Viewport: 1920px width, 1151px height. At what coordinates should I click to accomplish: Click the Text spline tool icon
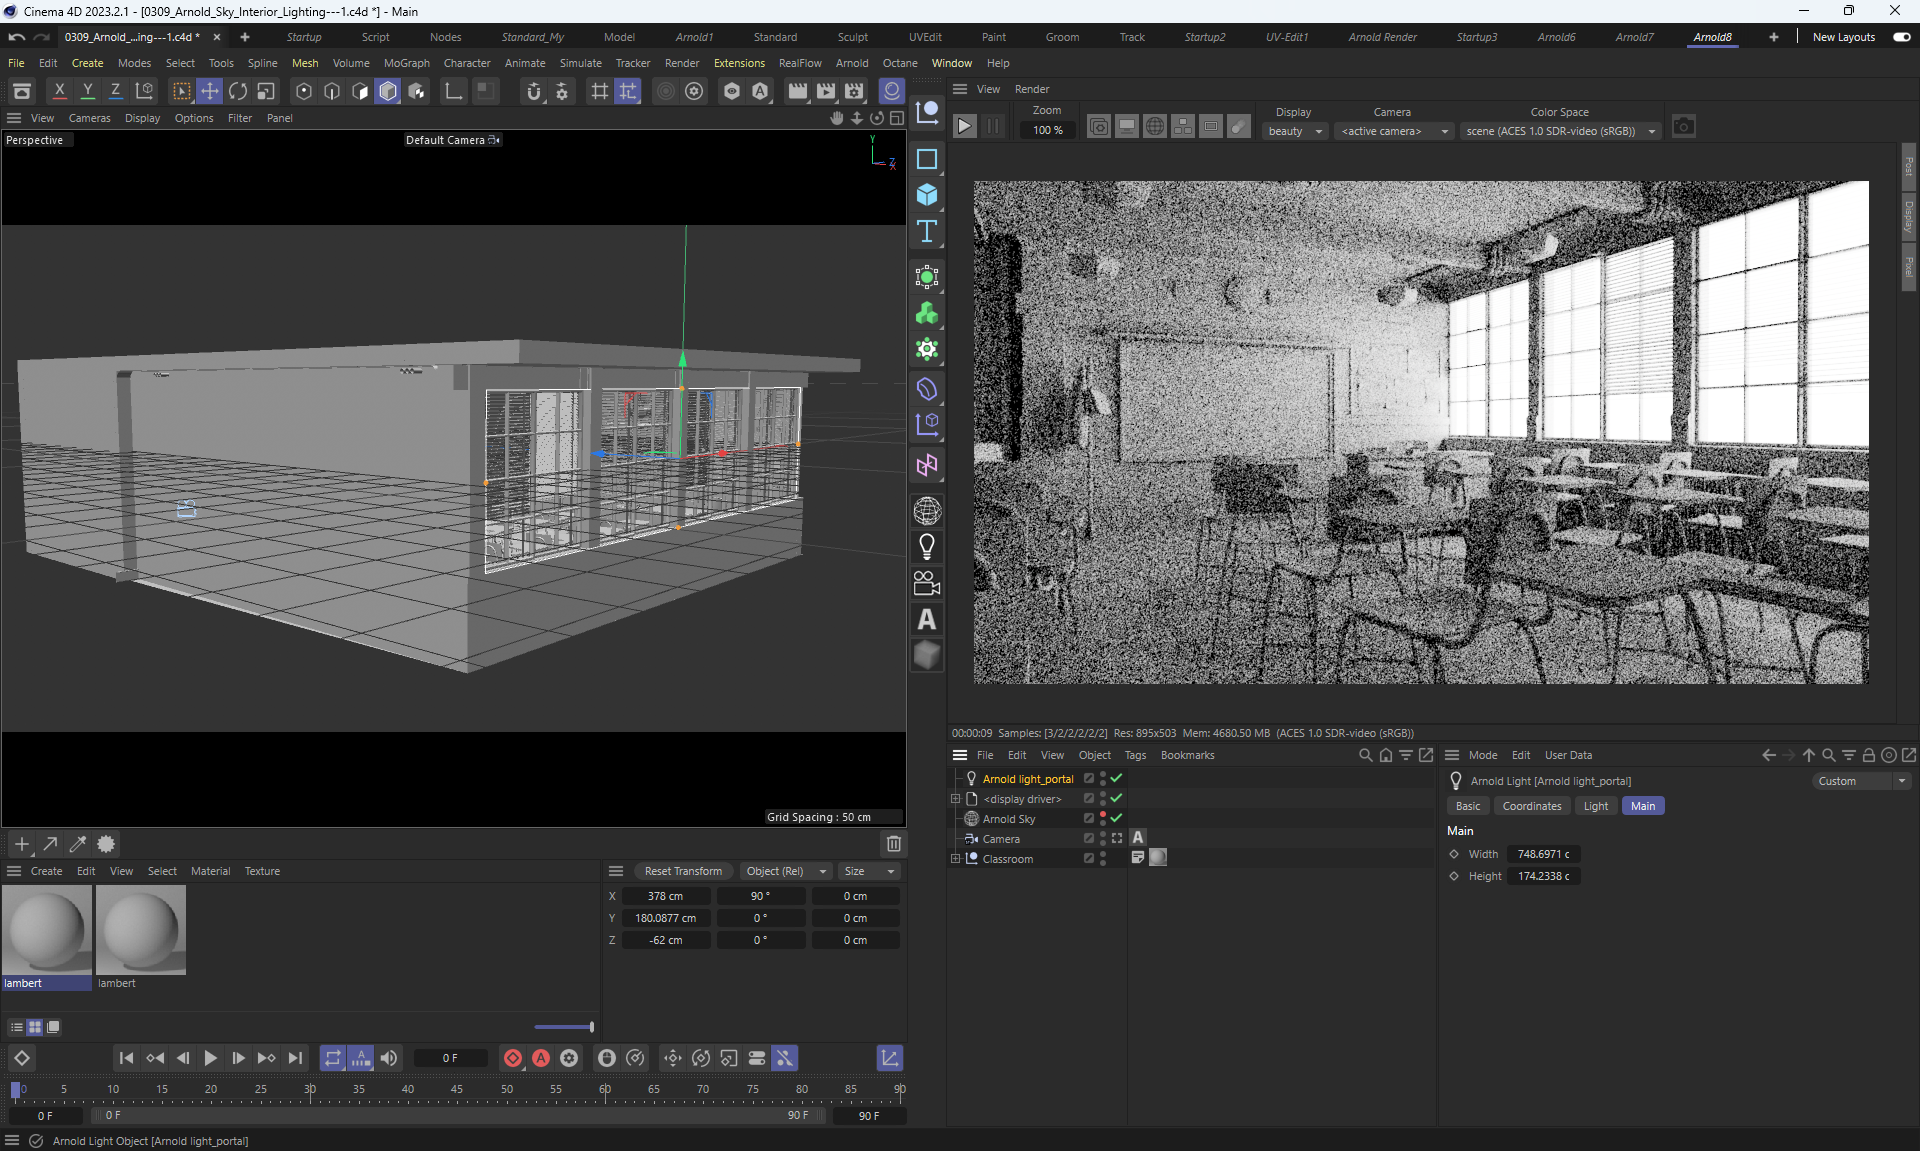pyautogui.click(x=927, y=231)
